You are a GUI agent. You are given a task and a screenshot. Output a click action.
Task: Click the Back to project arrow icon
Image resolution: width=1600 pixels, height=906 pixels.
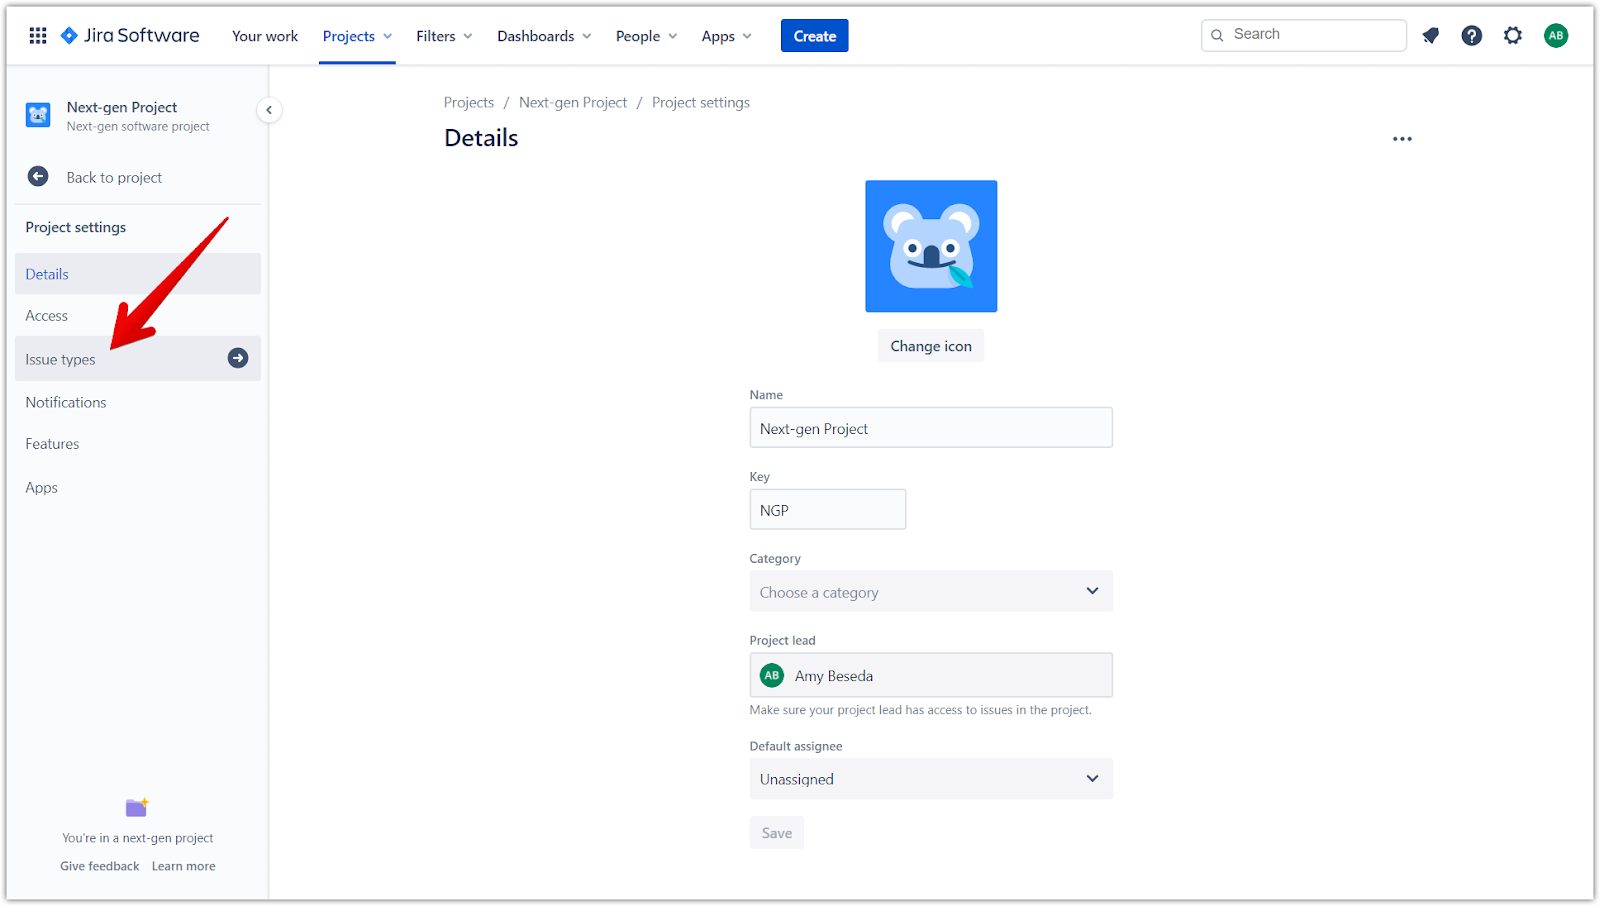click(38, 177)
